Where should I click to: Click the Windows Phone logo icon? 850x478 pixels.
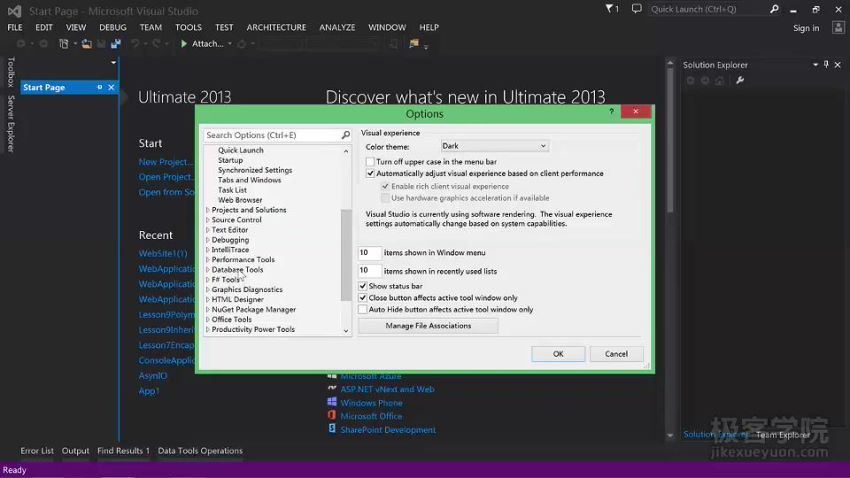[x=332, y=402]
